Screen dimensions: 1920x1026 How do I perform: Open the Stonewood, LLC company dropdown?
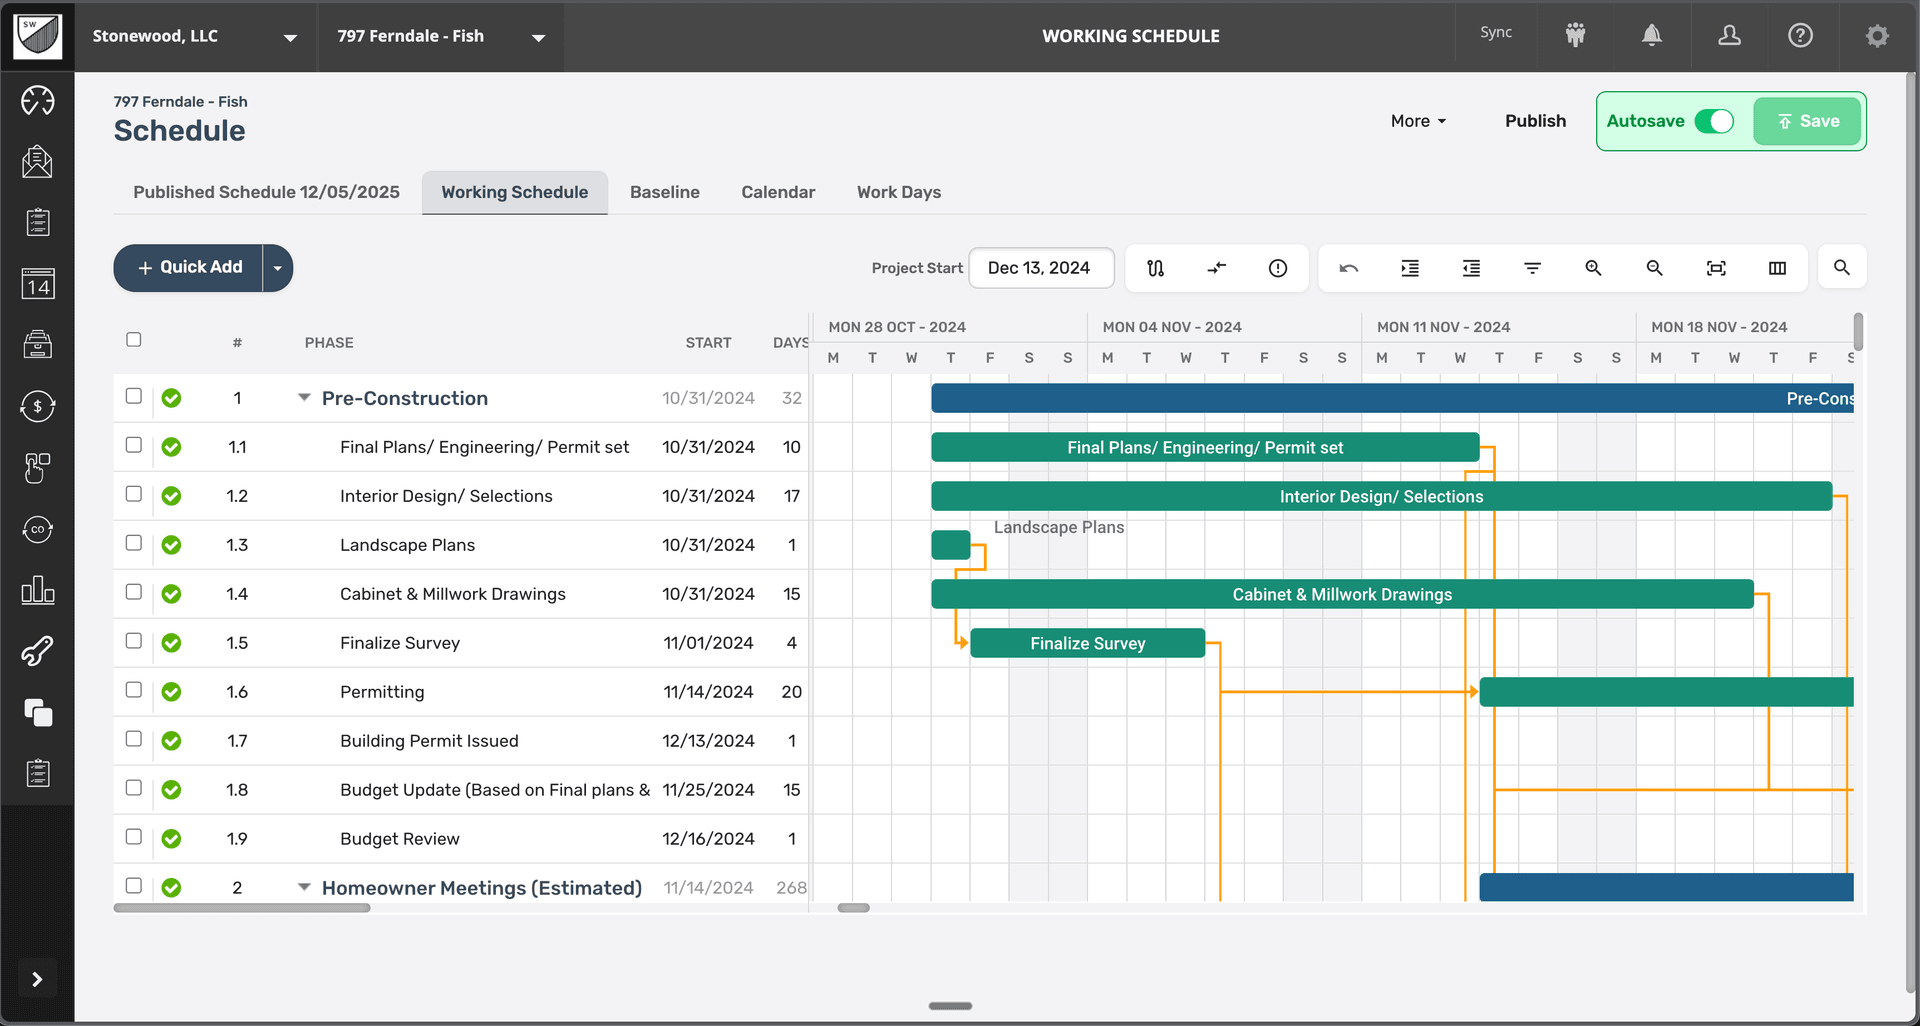pos(290,37)
